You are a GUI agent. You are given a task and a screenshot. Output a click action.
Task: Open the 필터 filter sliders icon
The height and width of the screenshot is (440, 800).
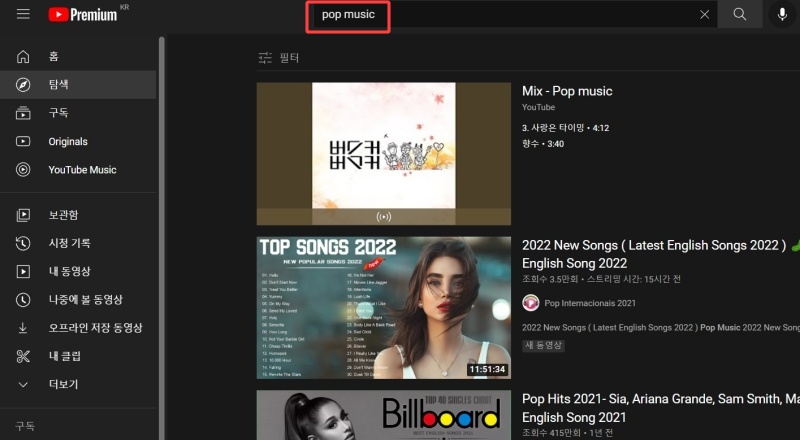click(x=265, y=58)
